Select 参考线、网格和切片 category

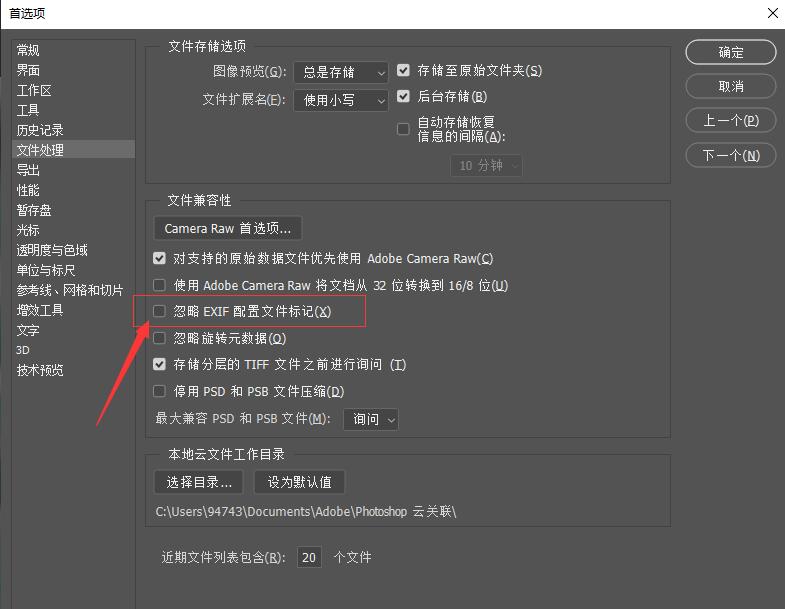pos(70,290)
